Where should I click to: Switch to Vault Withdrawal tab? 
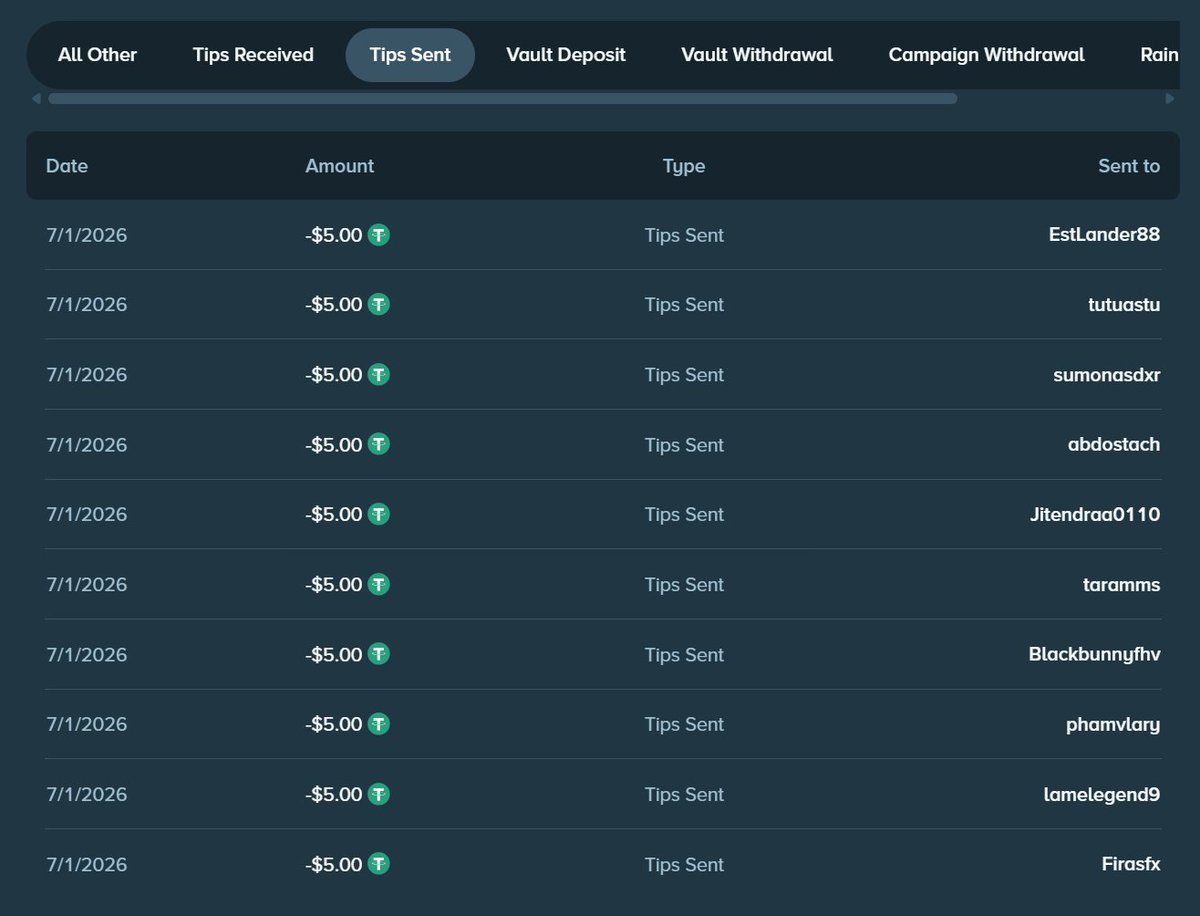coord(757,55)
